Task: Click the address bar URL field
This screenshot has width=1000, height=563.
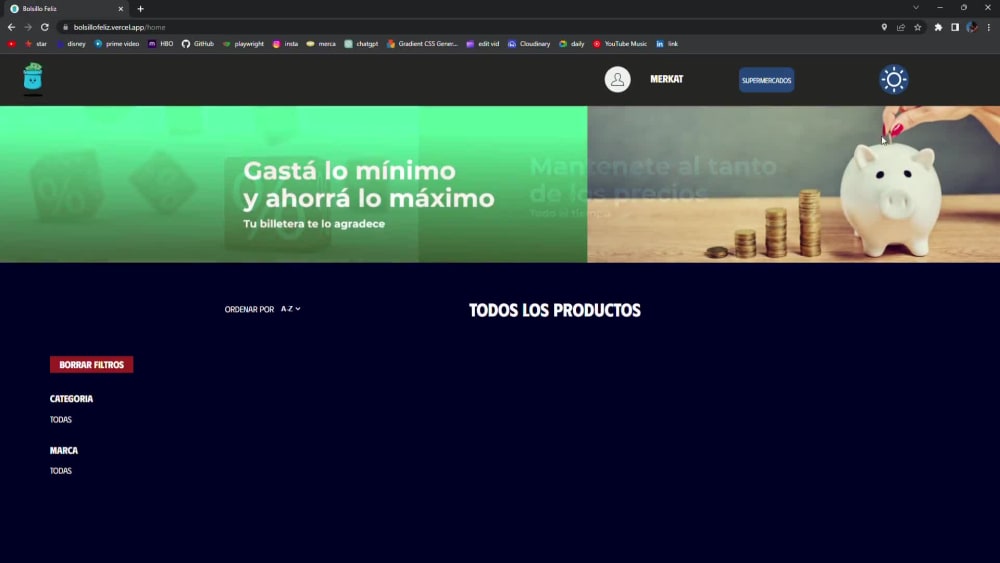Action: click(x=472, y=27)
